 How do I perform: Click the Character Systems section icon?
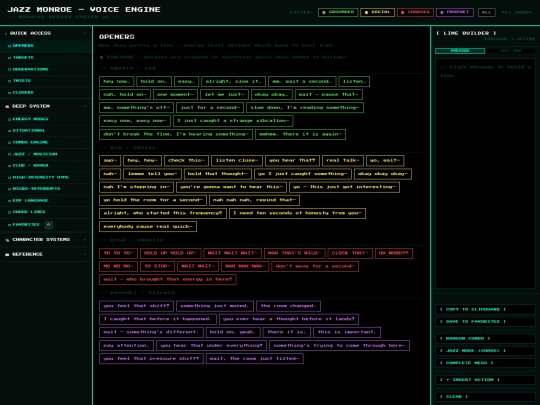coord(7,240)
